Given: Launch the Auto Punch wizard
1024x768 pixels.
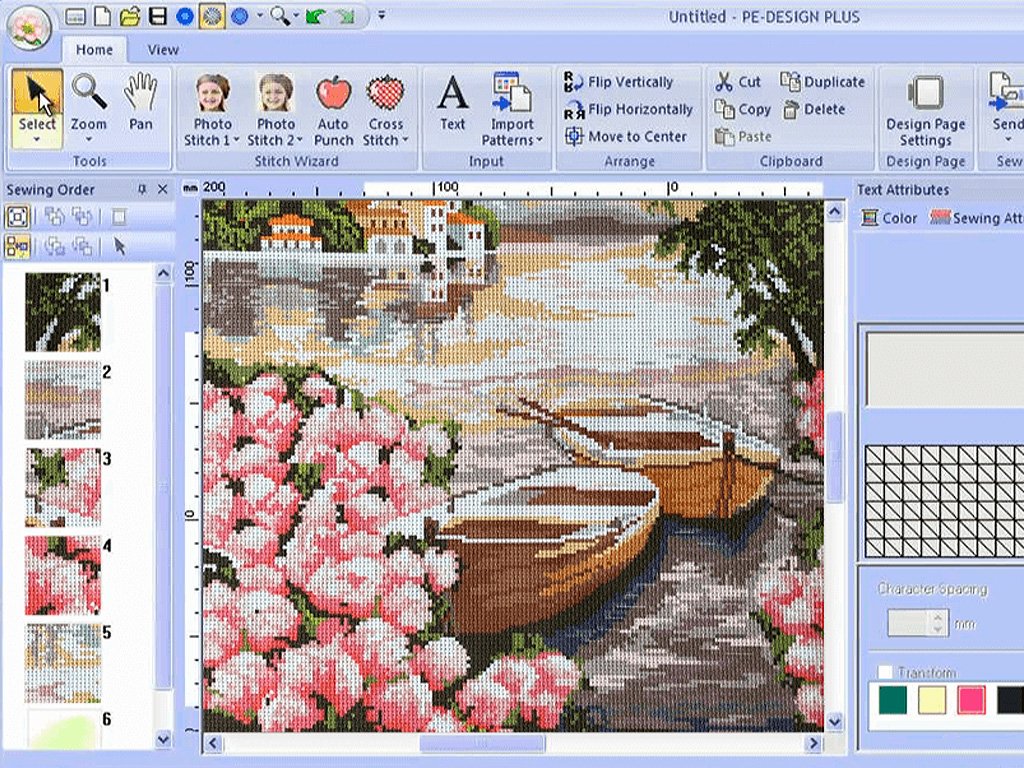Looking at the screenshot, I should point(333,108).
